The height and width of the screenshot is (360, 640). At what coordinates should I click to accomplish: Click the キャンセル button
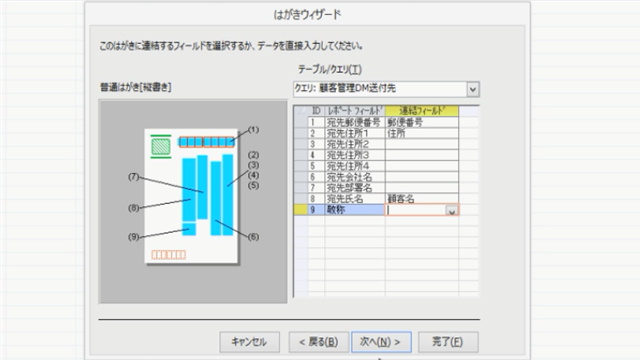click(x=249, y=342)
